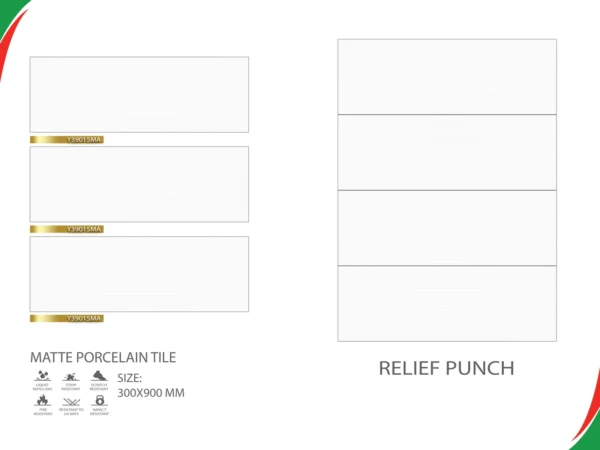The height and width of the screenshot is (450, 600).
Task: Select the lowest Relief Punch stacked tile
Action: click(447, 303)
